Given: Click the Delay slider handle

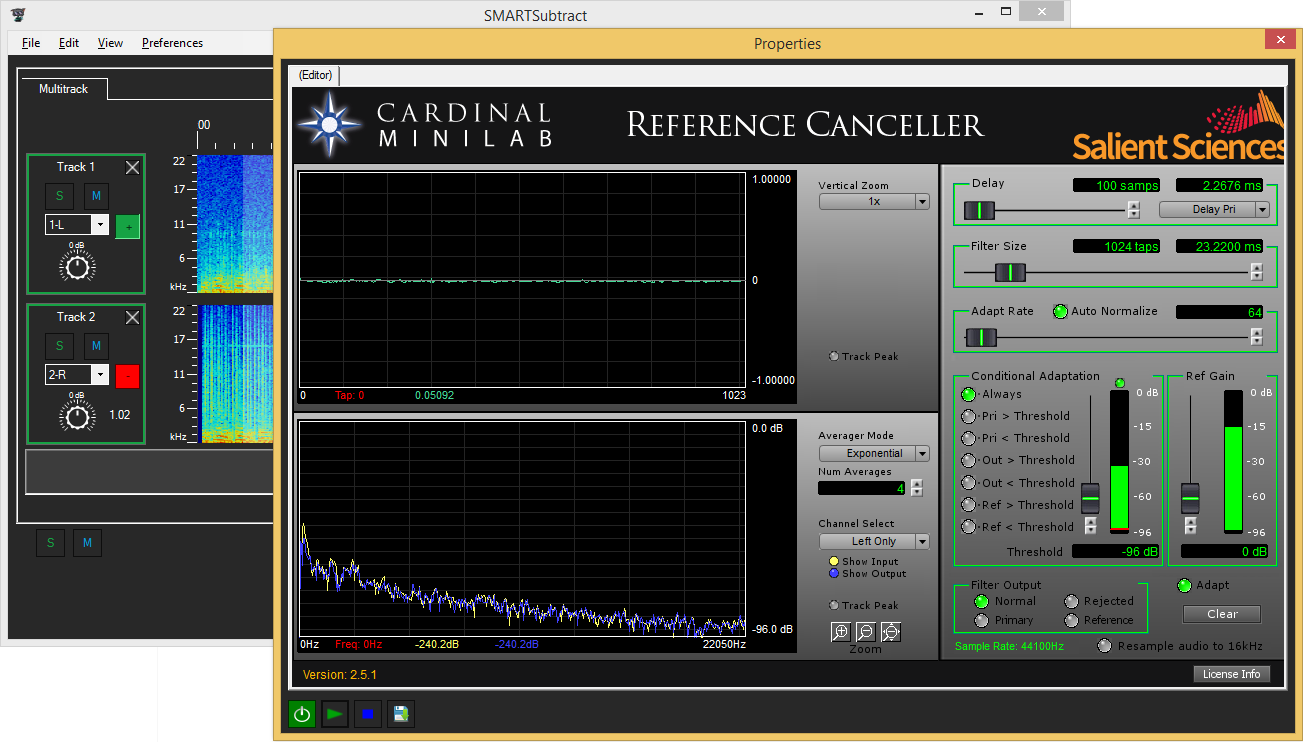Looking at the screenshot, I should [x=979, y=210].
